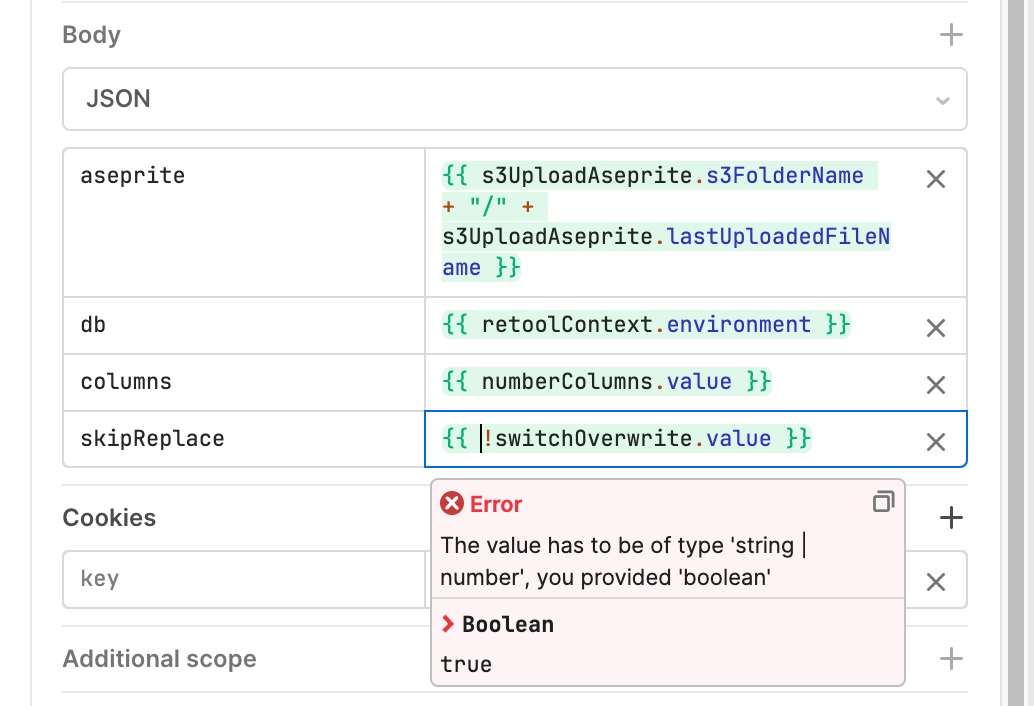Image resolution: width=1034 pixels, height=706 pixels.
Task: Remove the aseprite body row
Action: (x=935, y=179)
